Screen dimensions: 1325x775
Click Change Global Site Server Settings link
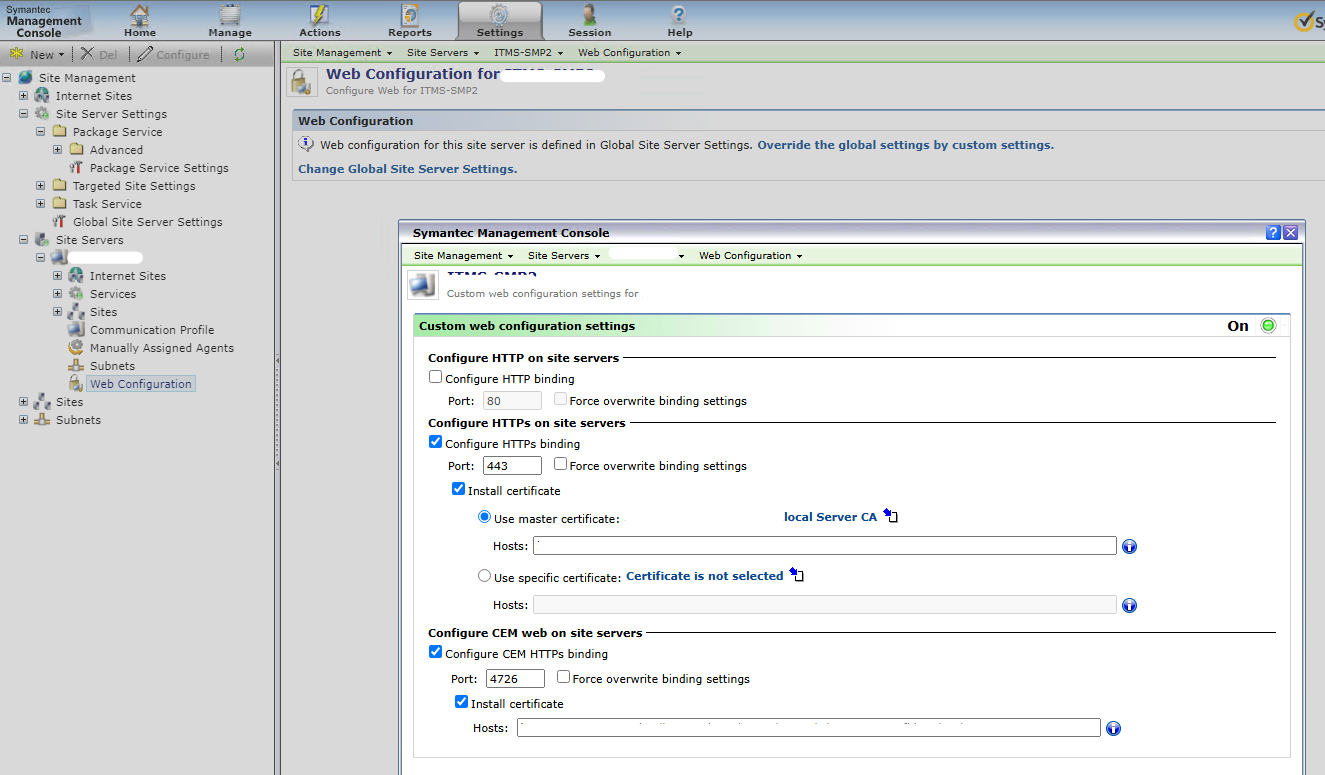tap(407, 169)
